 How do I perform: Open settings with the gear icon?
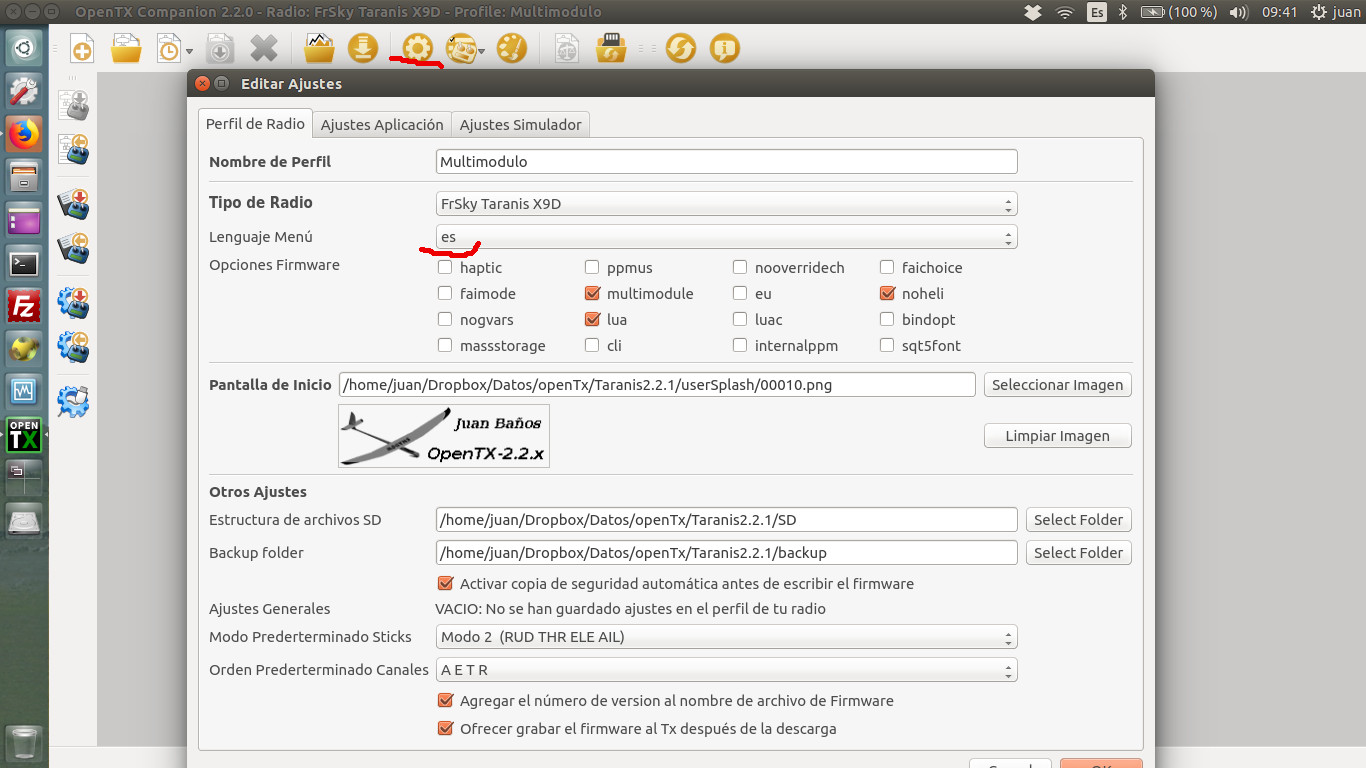point(417,48)
